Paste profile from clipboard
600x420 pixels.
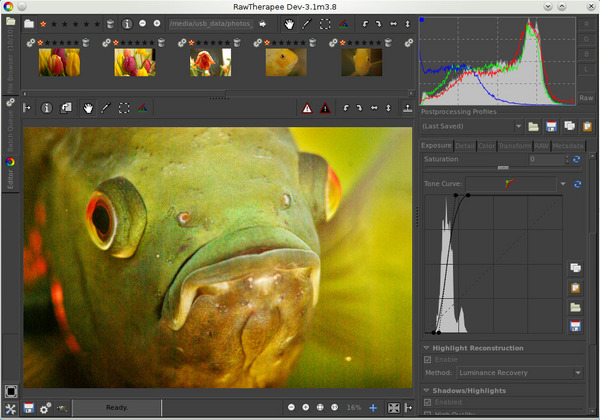pyautogui.click(x=585, y=127)
